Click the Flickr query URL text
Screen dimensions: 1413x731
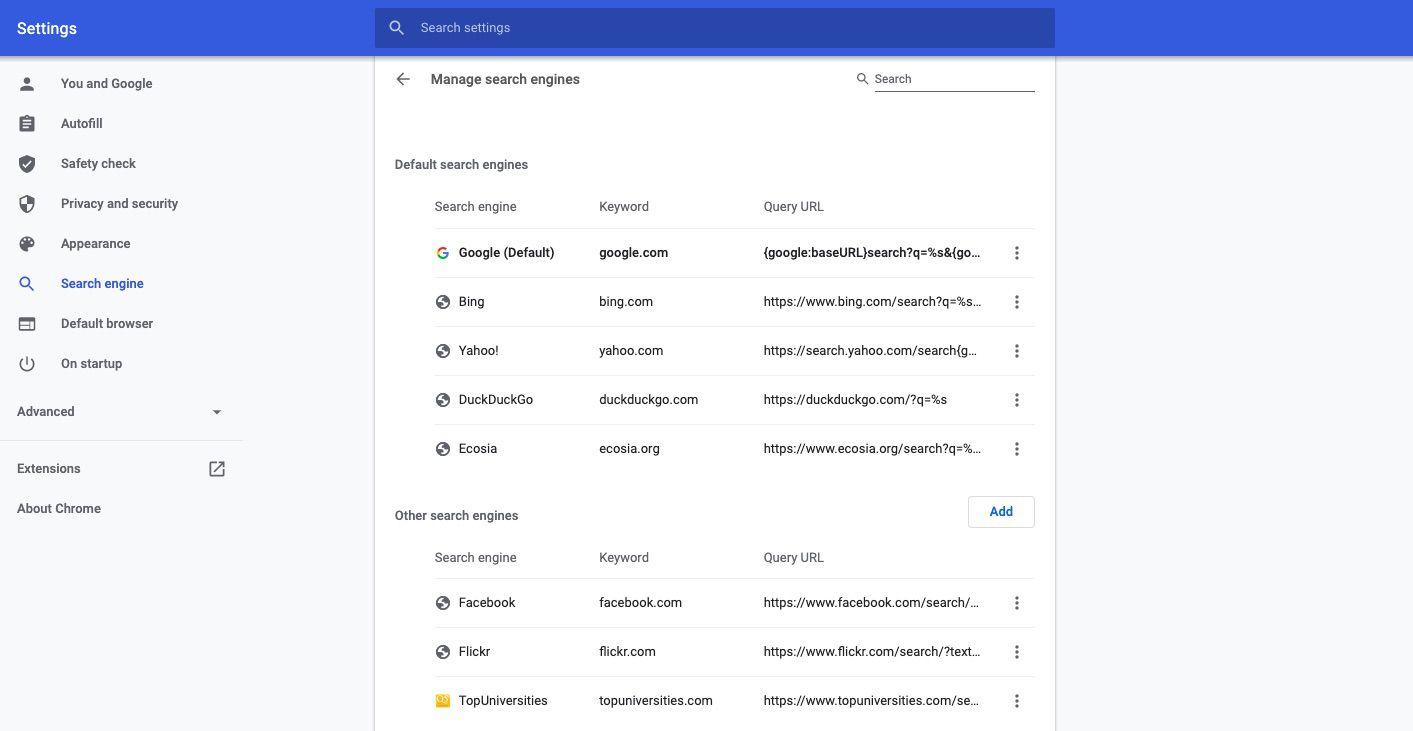coord(872,652)
